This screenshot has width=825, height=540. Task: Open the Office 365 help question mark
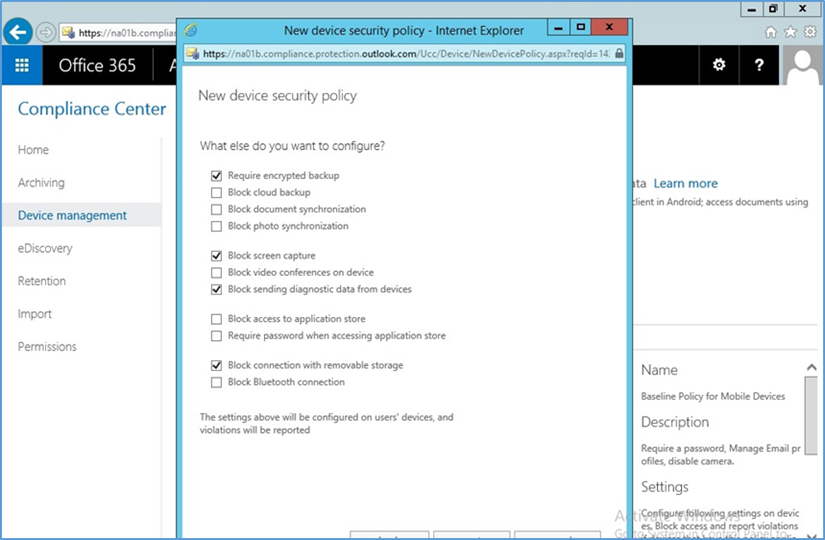point(759,65)
